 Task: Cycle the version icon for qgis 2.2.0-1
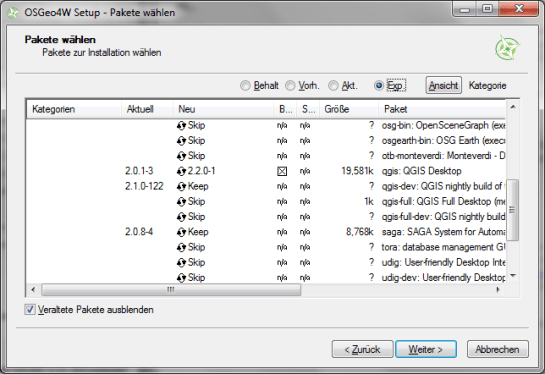(181, 171)
